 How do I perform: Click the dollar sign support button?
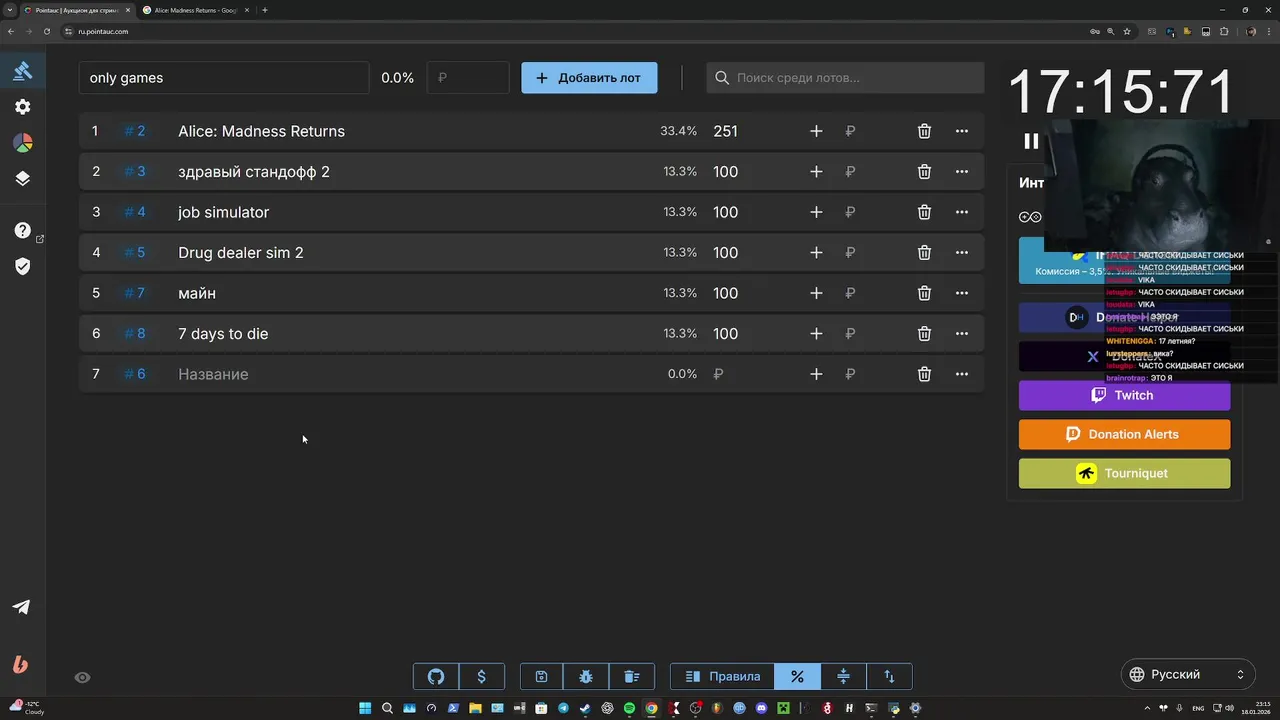coord(481,676)
